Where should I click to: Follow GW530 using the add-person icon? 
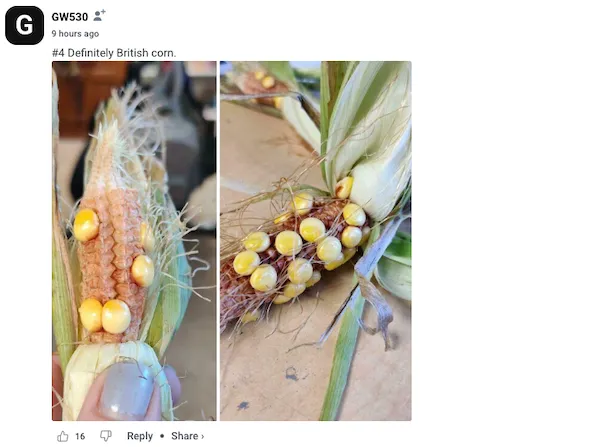click(99, 16)
